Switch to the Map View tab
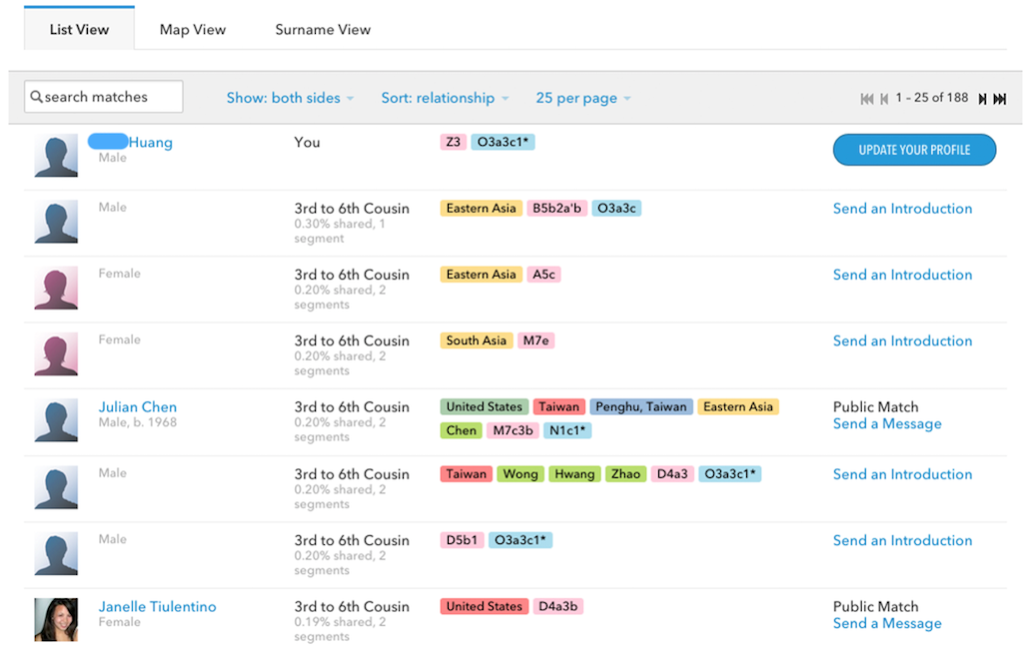Image resolution: width=1026 pixels, height=648 pixels. [193, 30]
